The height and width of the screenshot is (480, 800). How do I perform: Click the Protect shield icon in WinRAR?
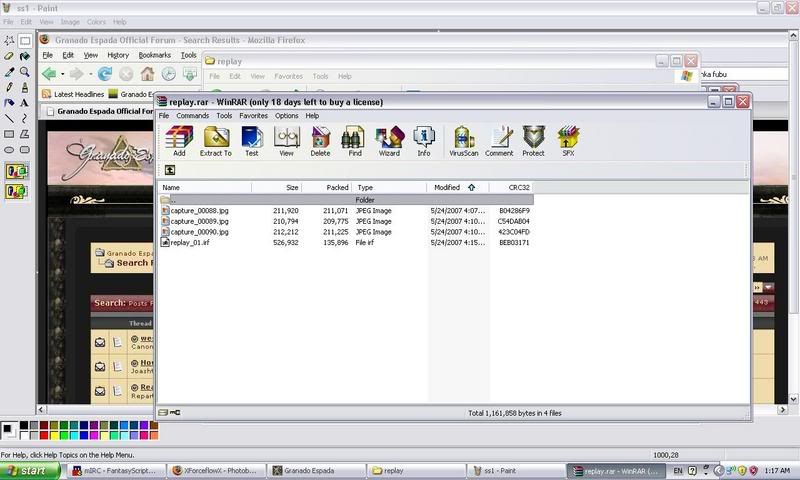(x=534, y=141)
